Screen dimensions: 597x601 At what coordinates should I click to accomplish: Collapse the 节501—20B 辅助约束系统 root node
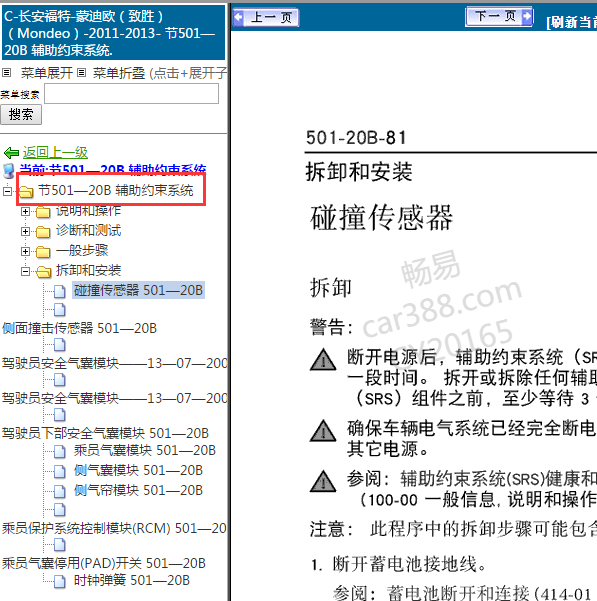7,191
